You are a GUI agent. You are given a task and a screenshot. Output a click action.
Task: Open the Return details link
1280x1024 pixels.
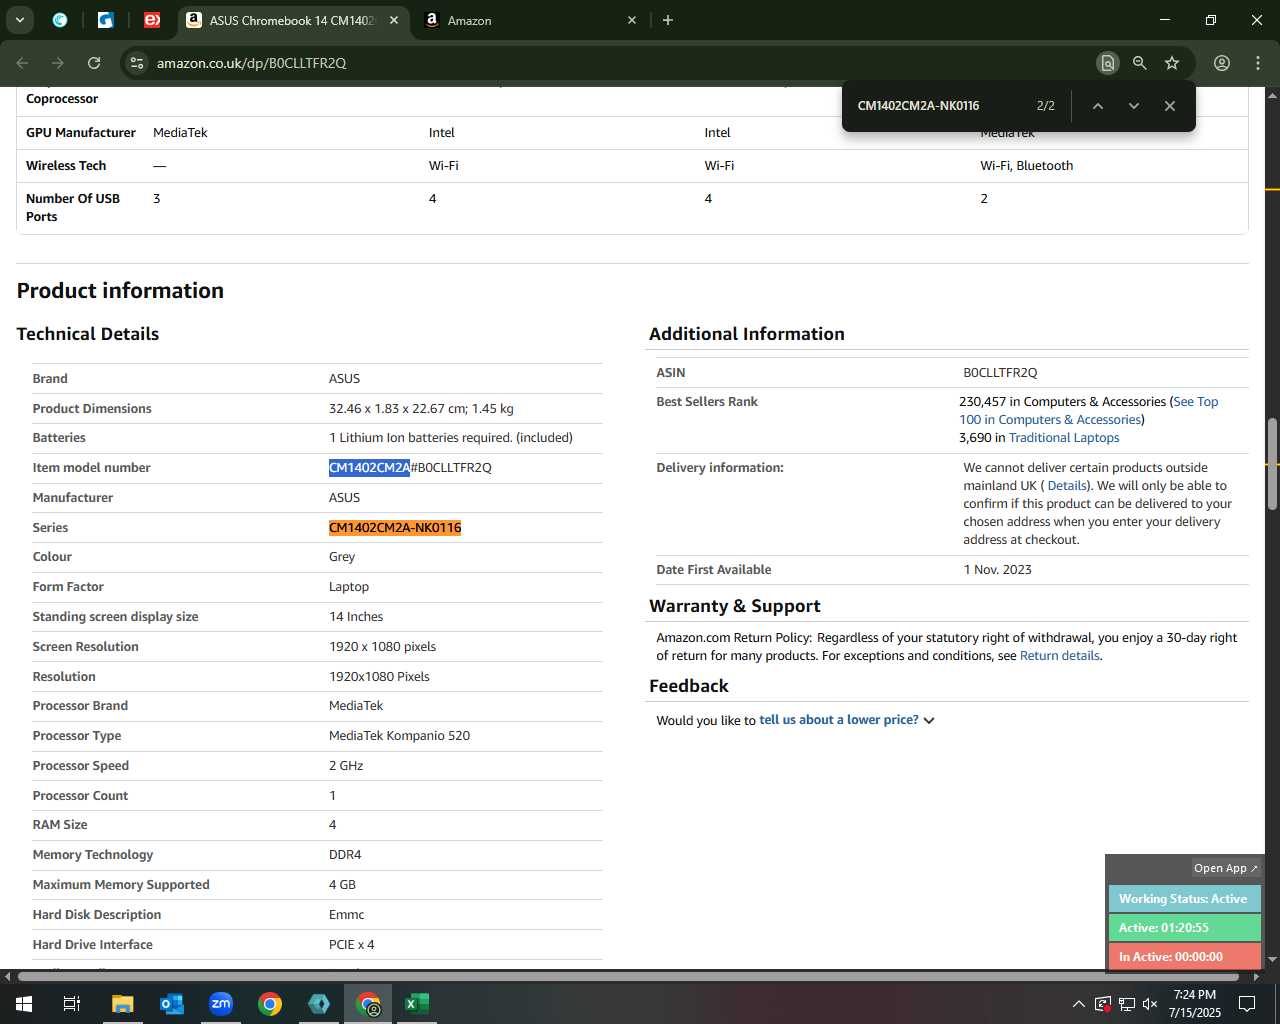[1059, 656]
